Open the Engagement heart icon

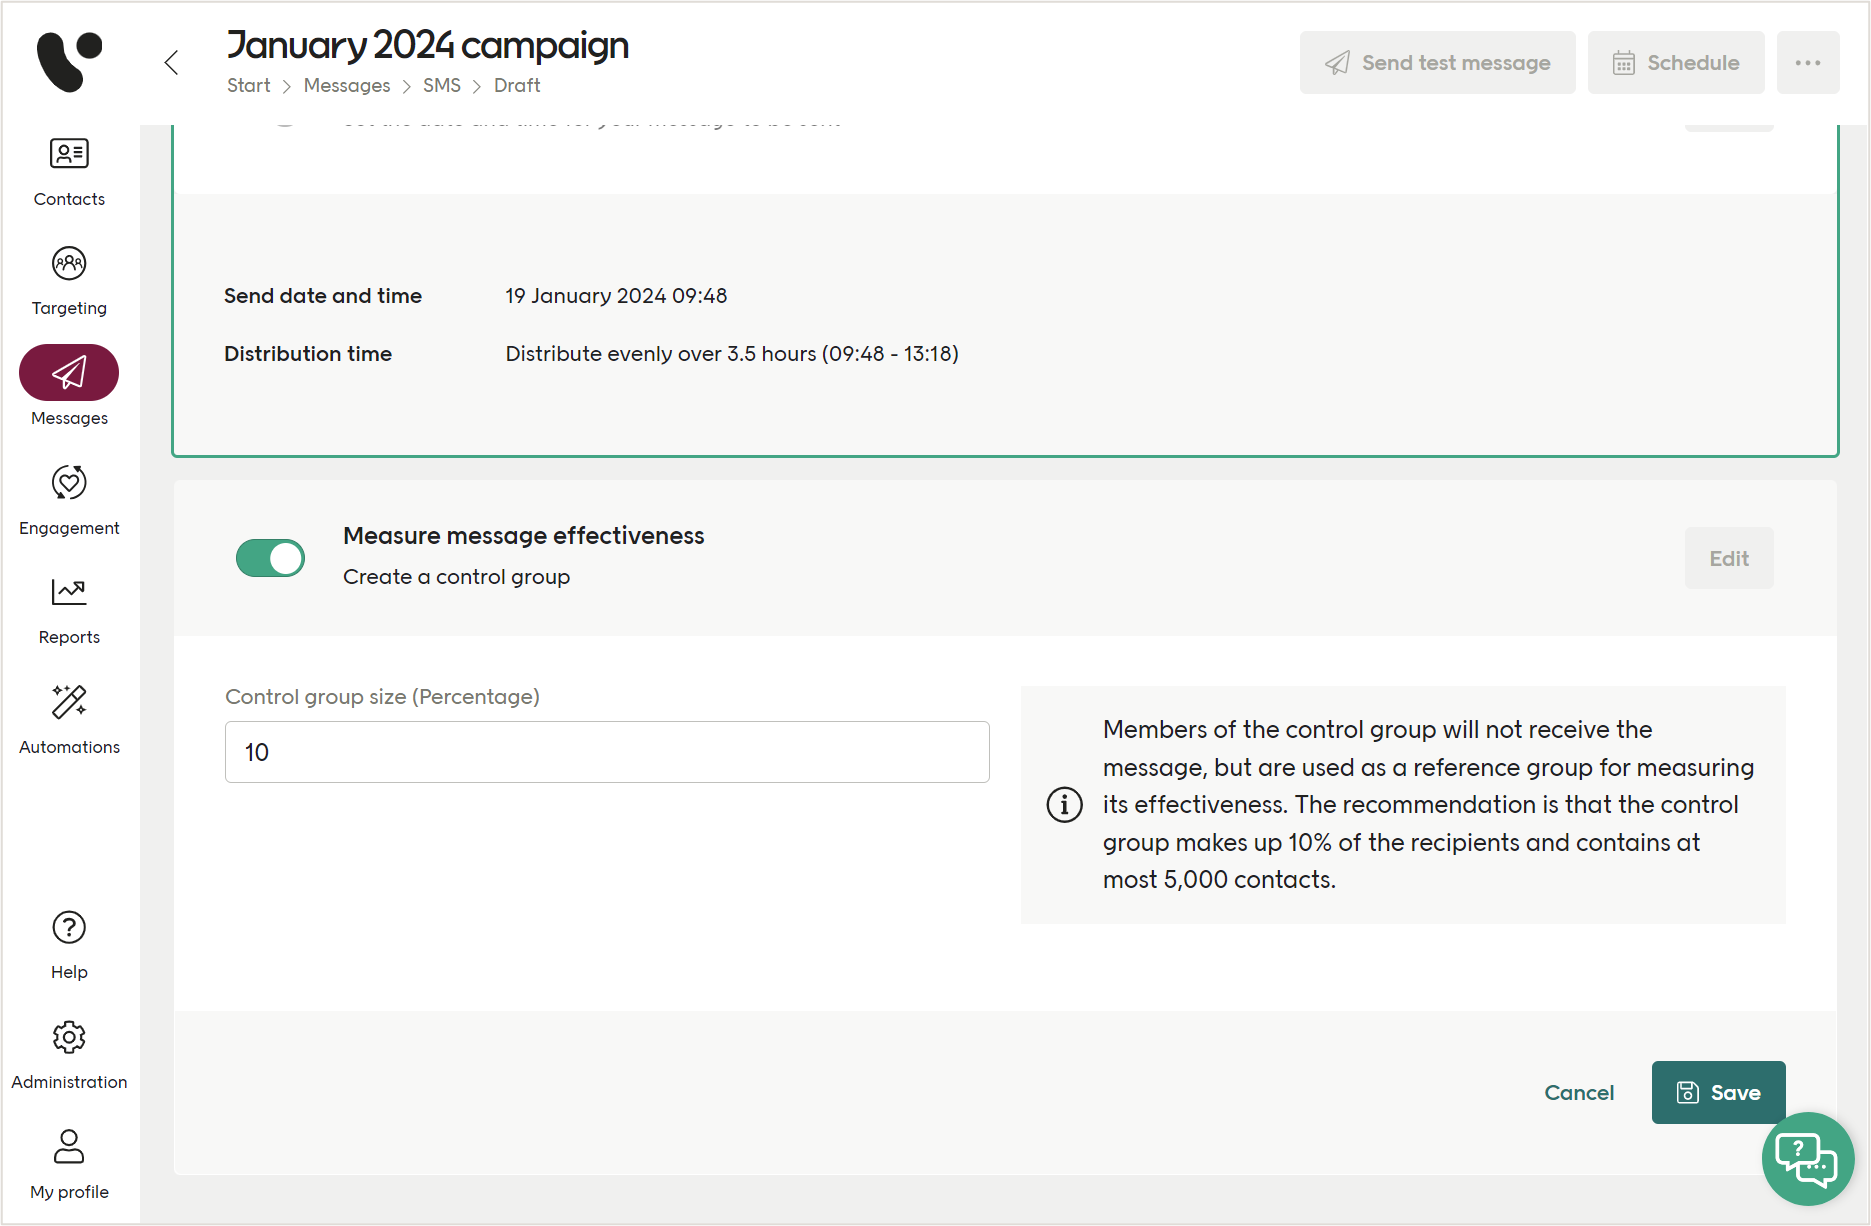(x=69, y=483)
